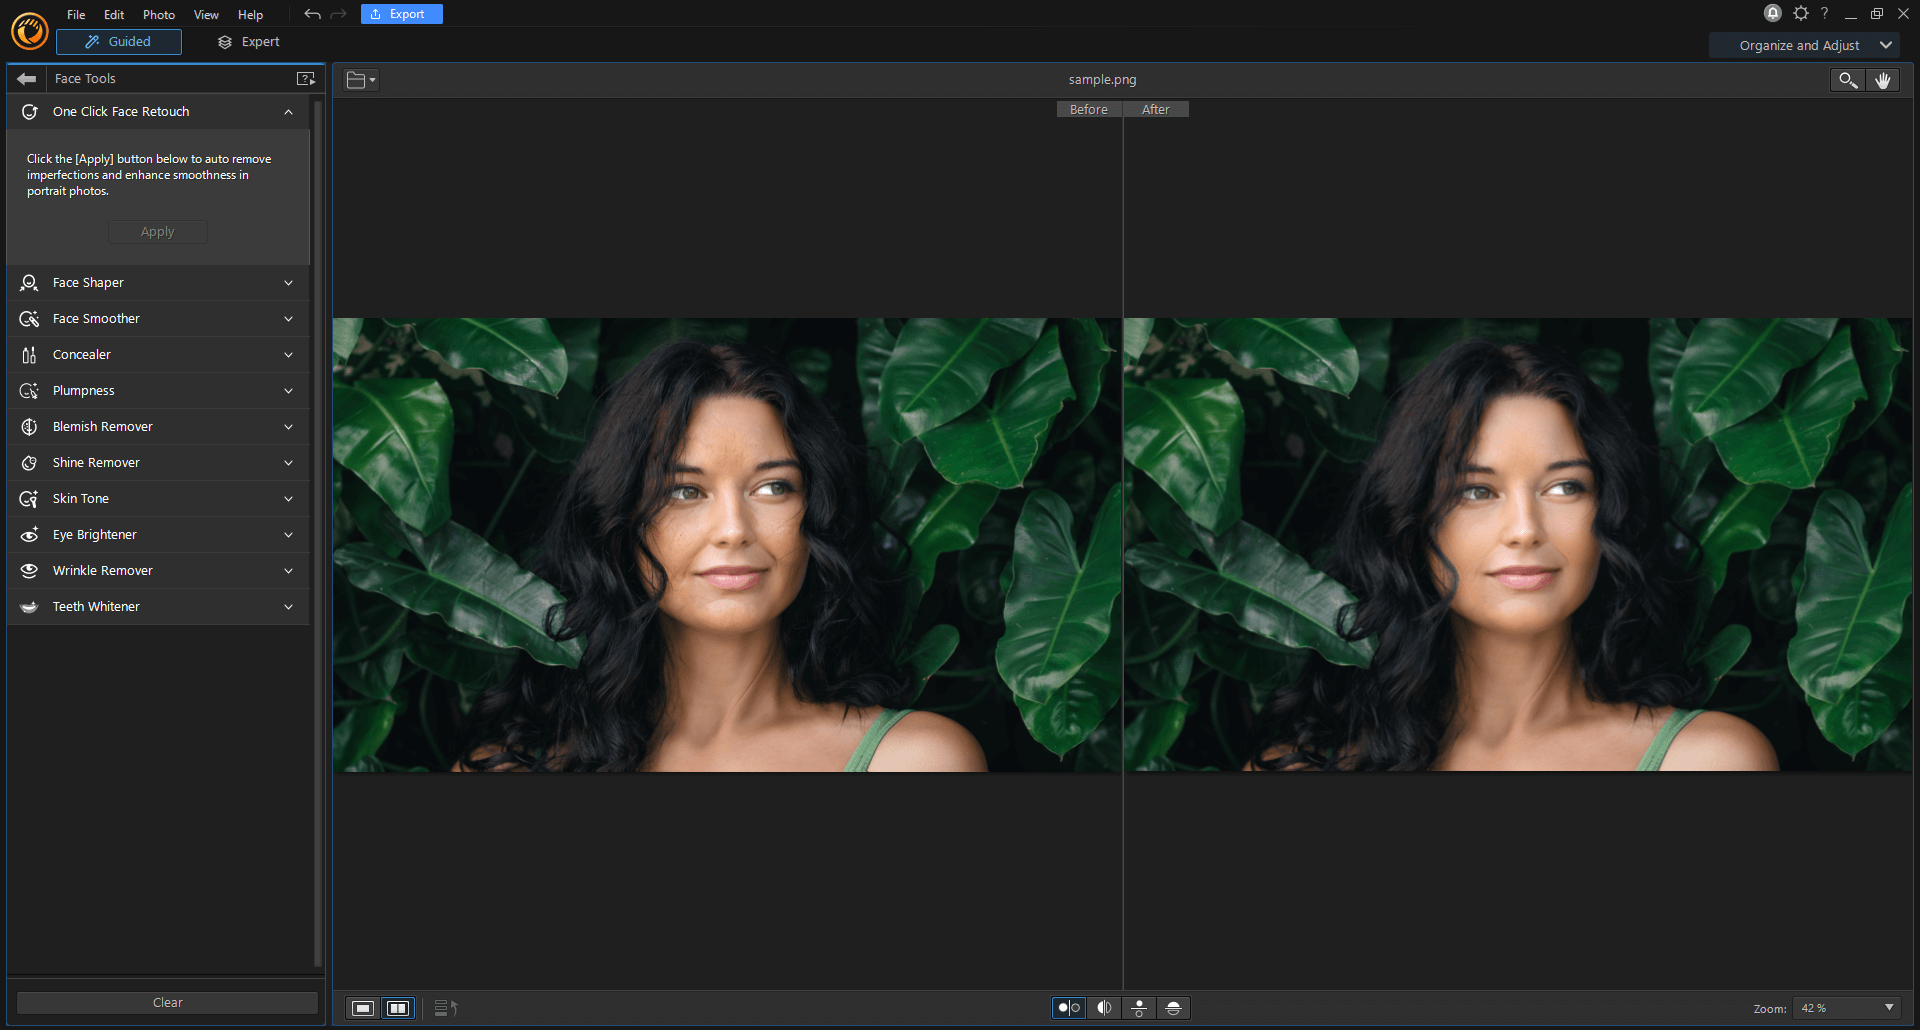Open the notifications bell icon
The image size is (1920, 1030).
click(1771, 13)
